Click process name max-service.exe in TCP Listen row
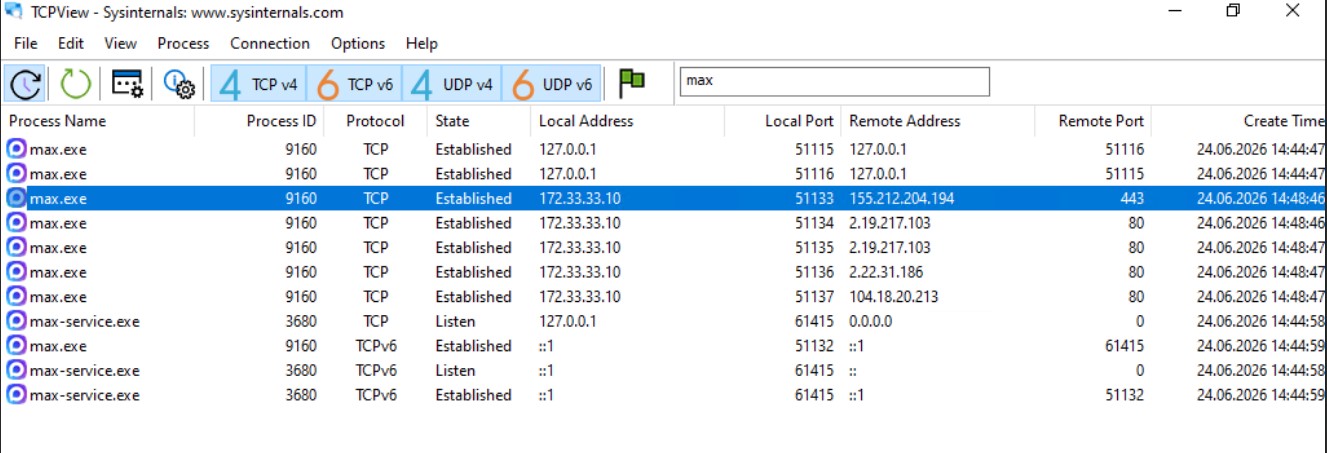Viewport: 1327px width, 453px height. pyautogui.click(x=85, y=321)
